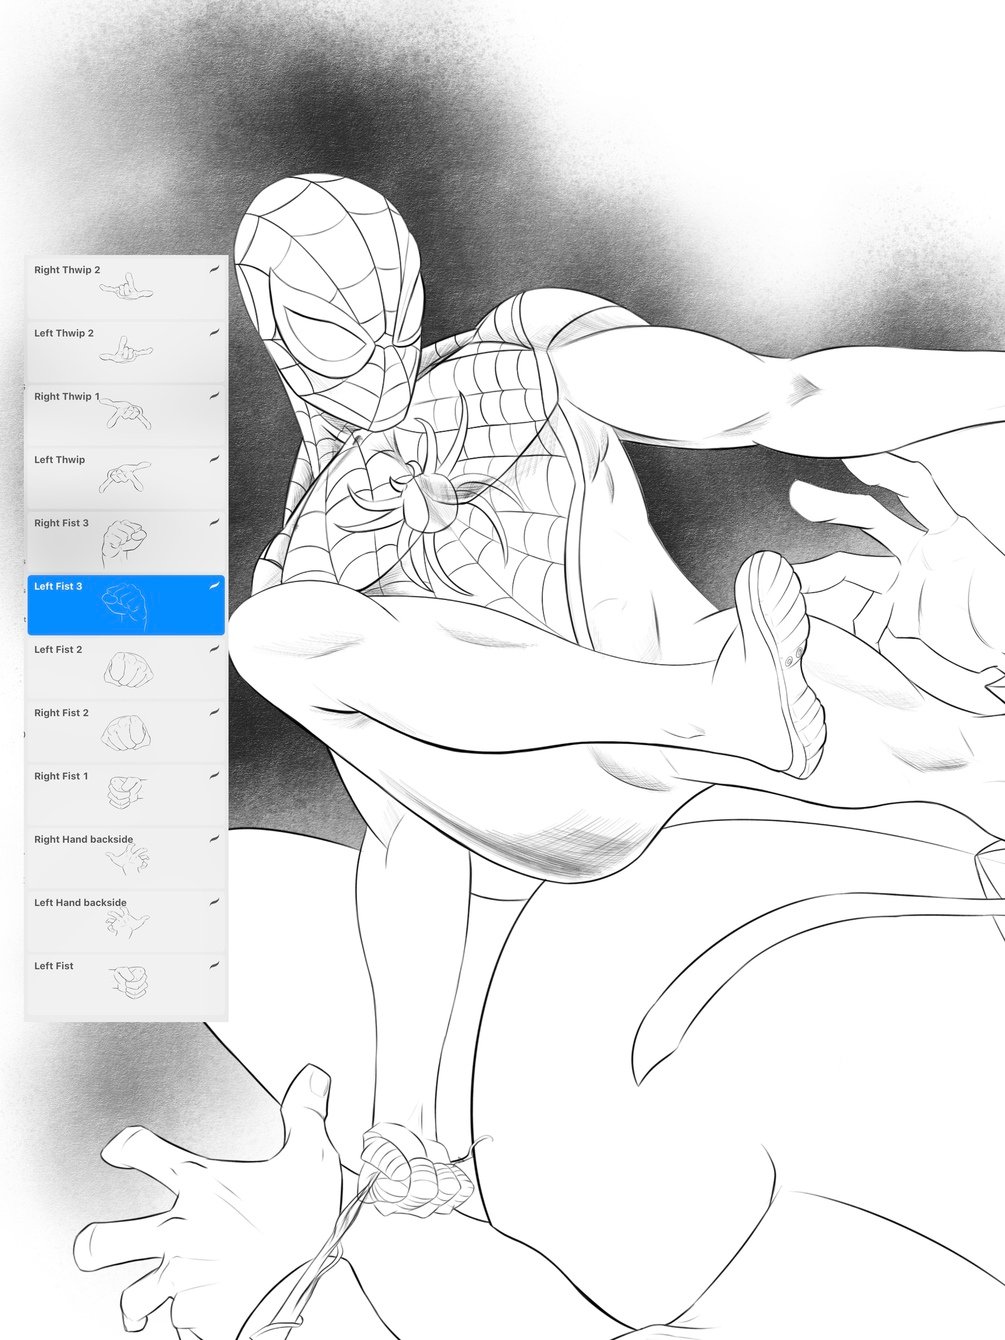Tap the stroke icon on Left Fist 2

coord(214,650)
